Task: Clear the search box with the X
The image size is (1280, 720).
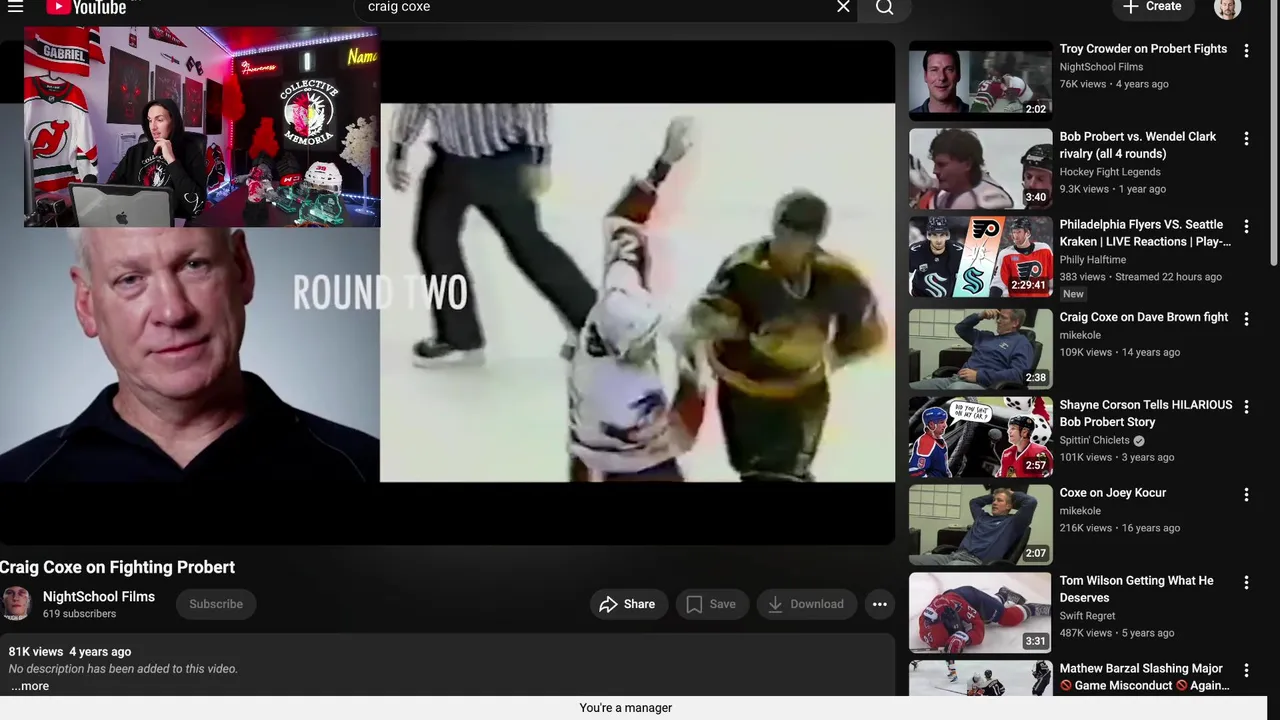Action: click(843, 7)
